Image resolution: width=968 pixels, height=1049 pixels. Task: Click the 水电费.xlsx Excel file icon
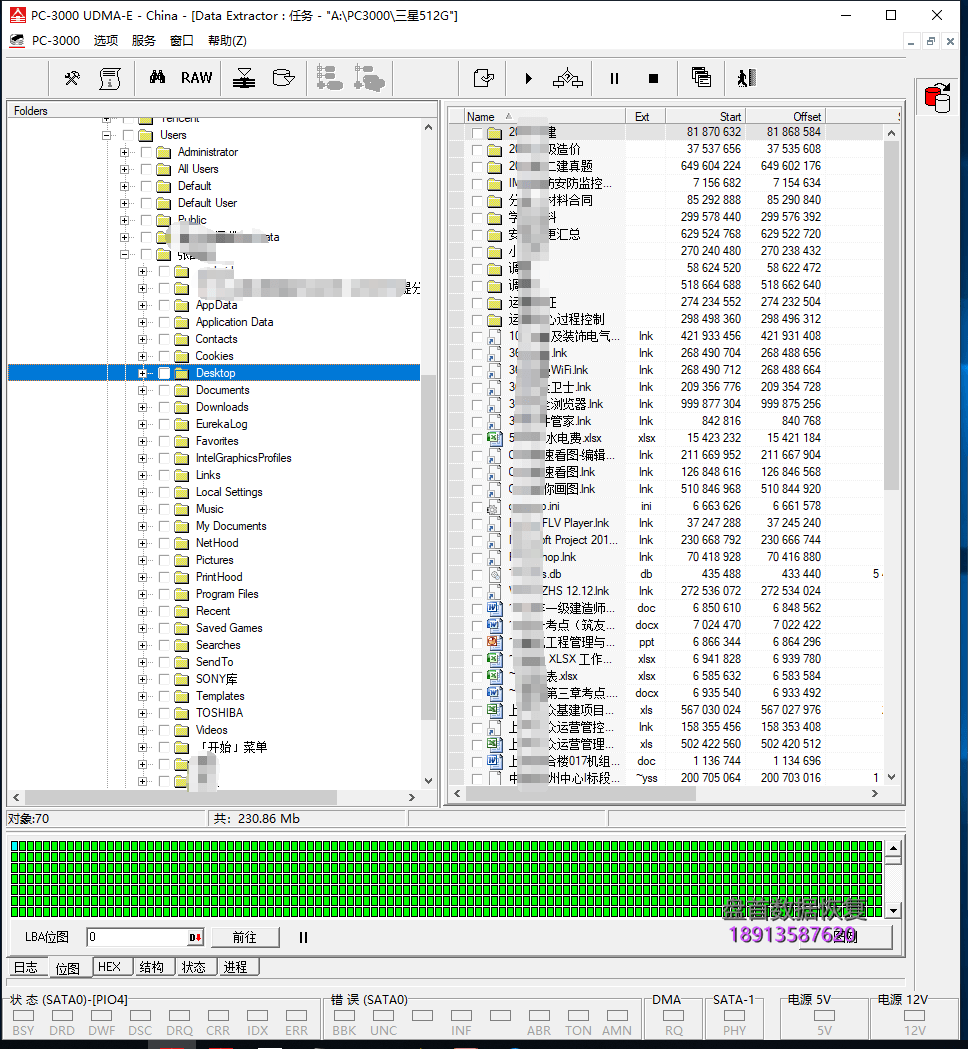494,438
